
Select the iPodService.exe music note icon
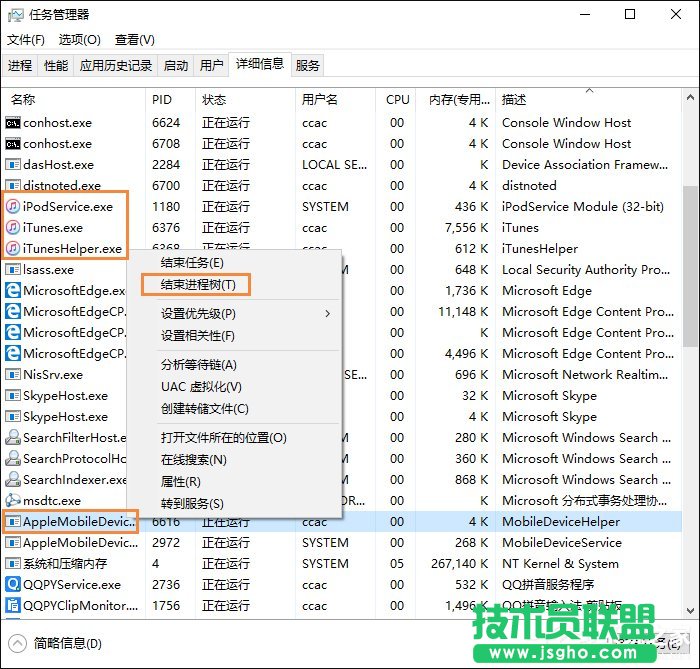coord(12,207)
